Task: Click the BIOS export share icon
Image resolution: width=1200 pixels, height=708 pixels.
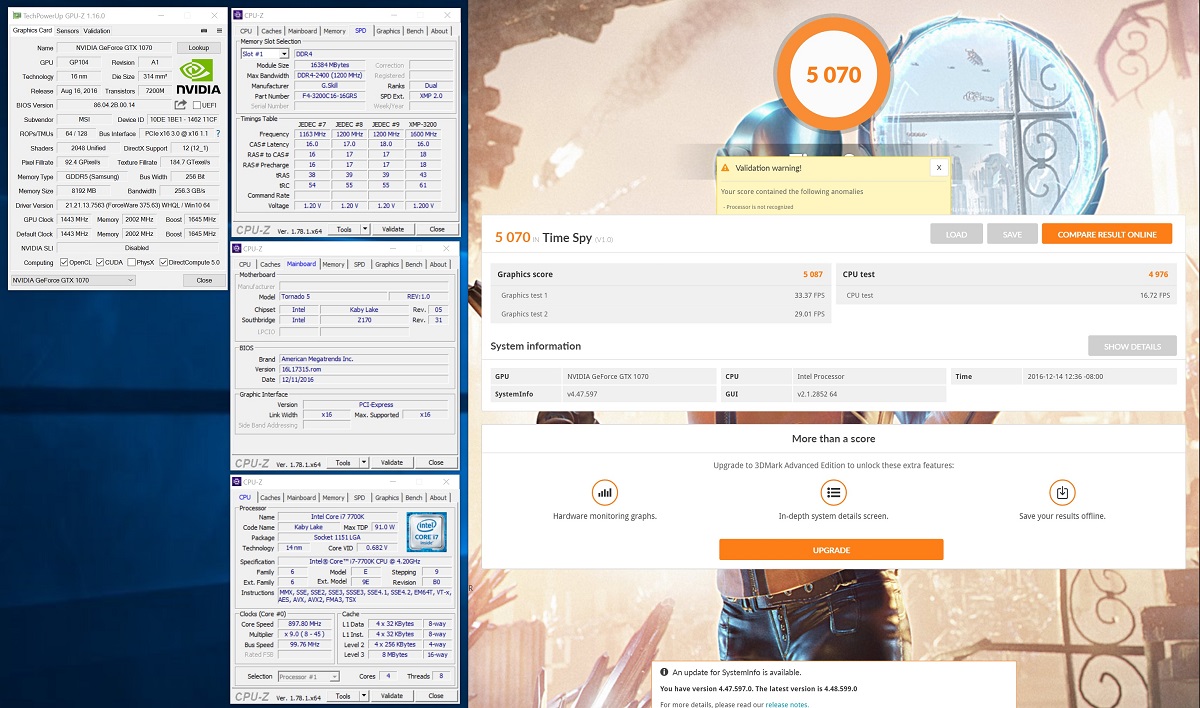Action: pos(181,105)
